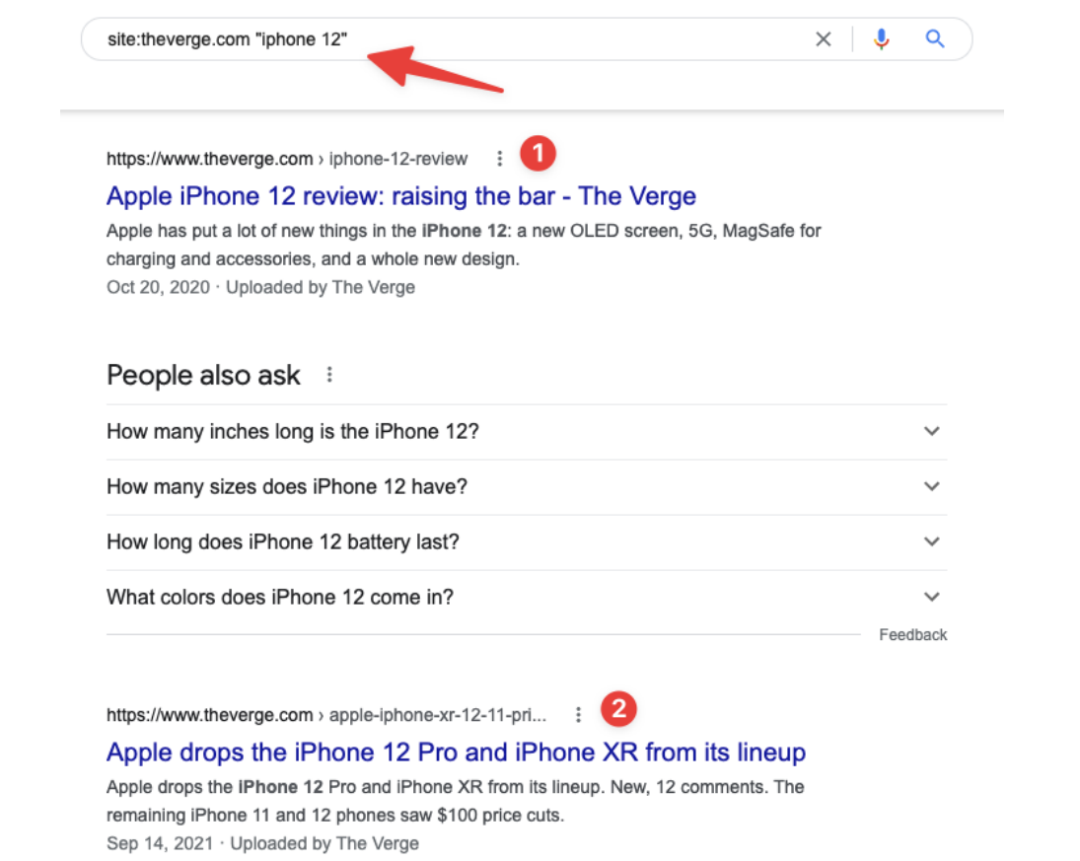Screen dimensions: 1080x861
Task: Click the red number 2 badge
Action: click(619, 709)
